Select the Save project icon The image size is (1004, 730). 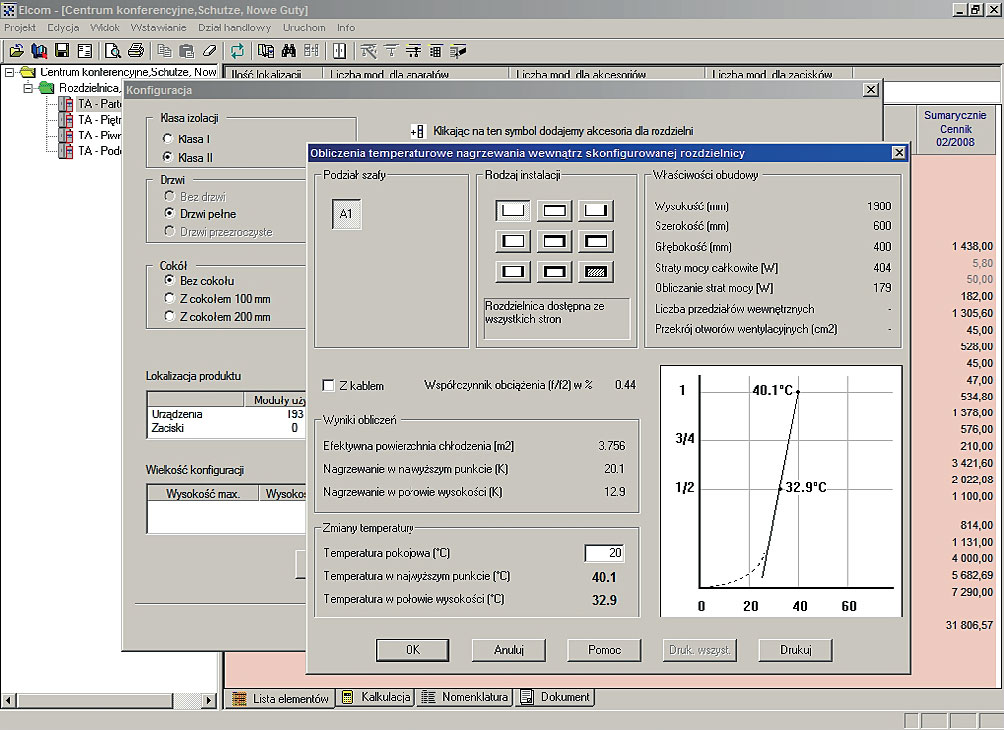[63, 50]
